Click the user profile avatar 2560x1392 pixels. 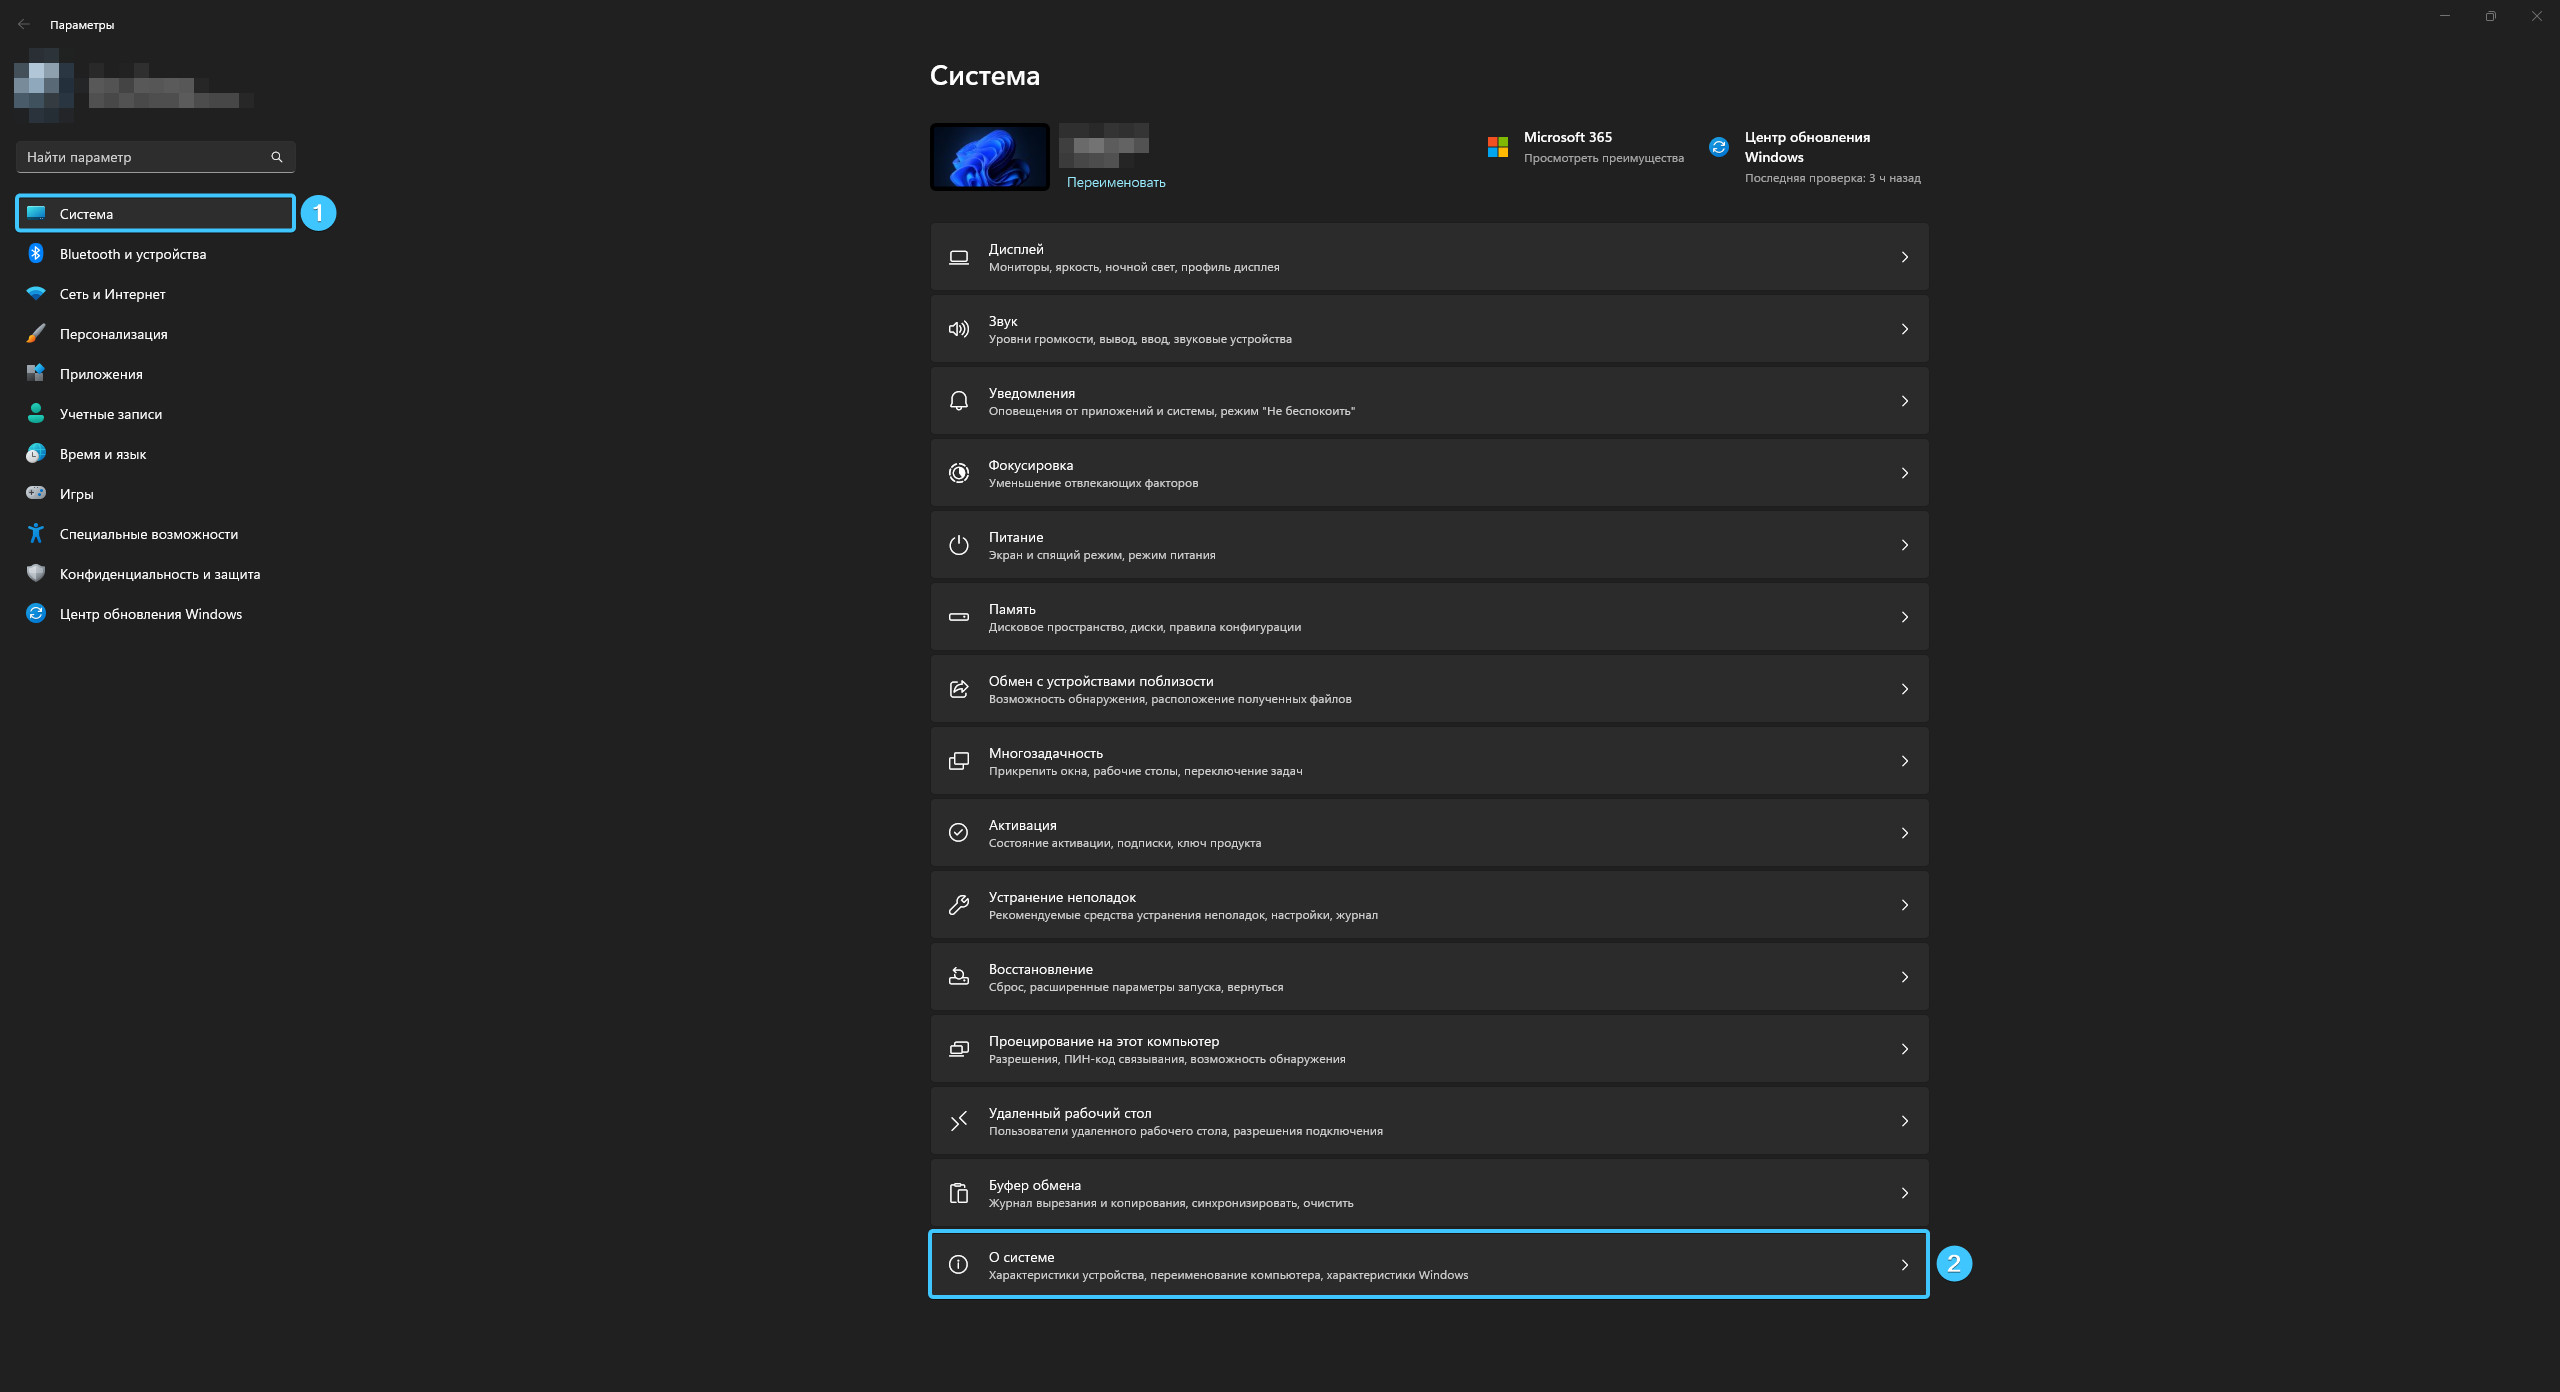(x=43, y=85)
